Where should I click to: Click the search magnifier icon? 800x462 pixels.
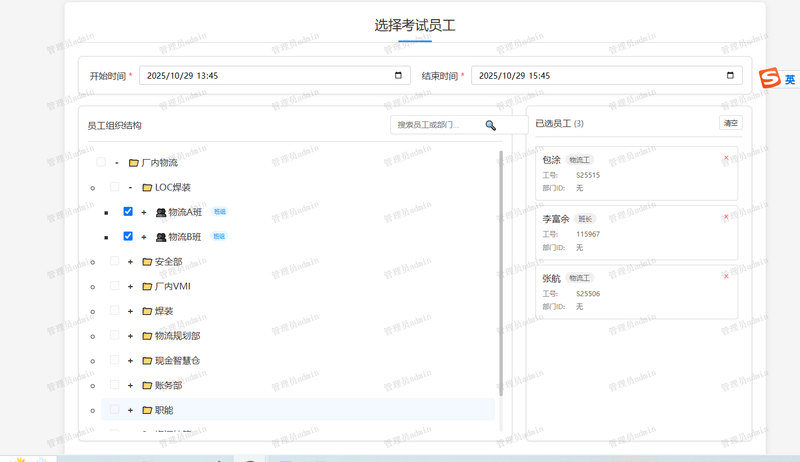pos(490,125)
